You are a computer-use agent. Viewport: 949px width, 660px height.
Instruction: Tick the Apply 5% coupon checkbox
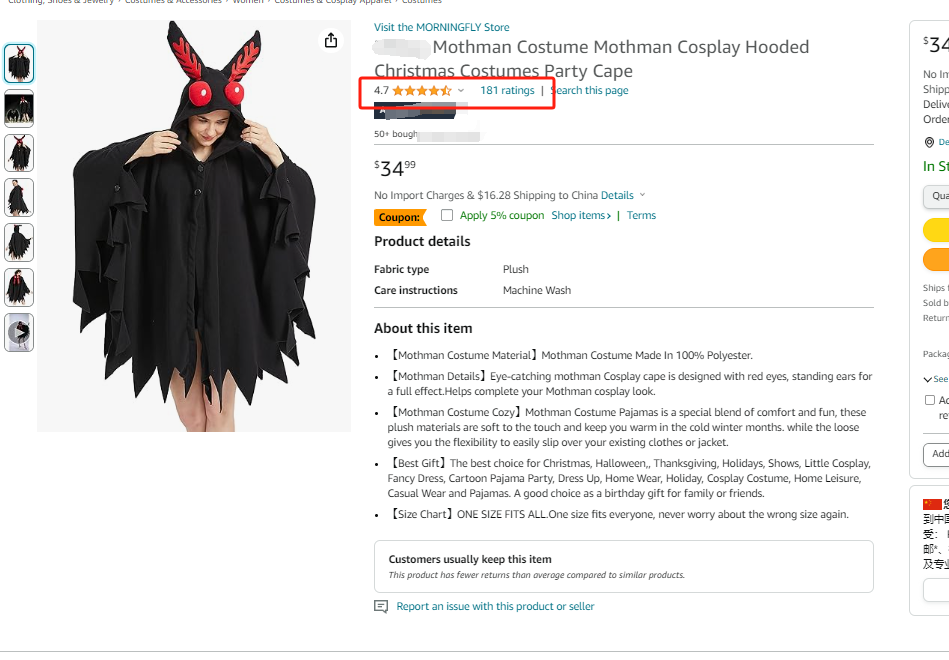coord(447,215)
